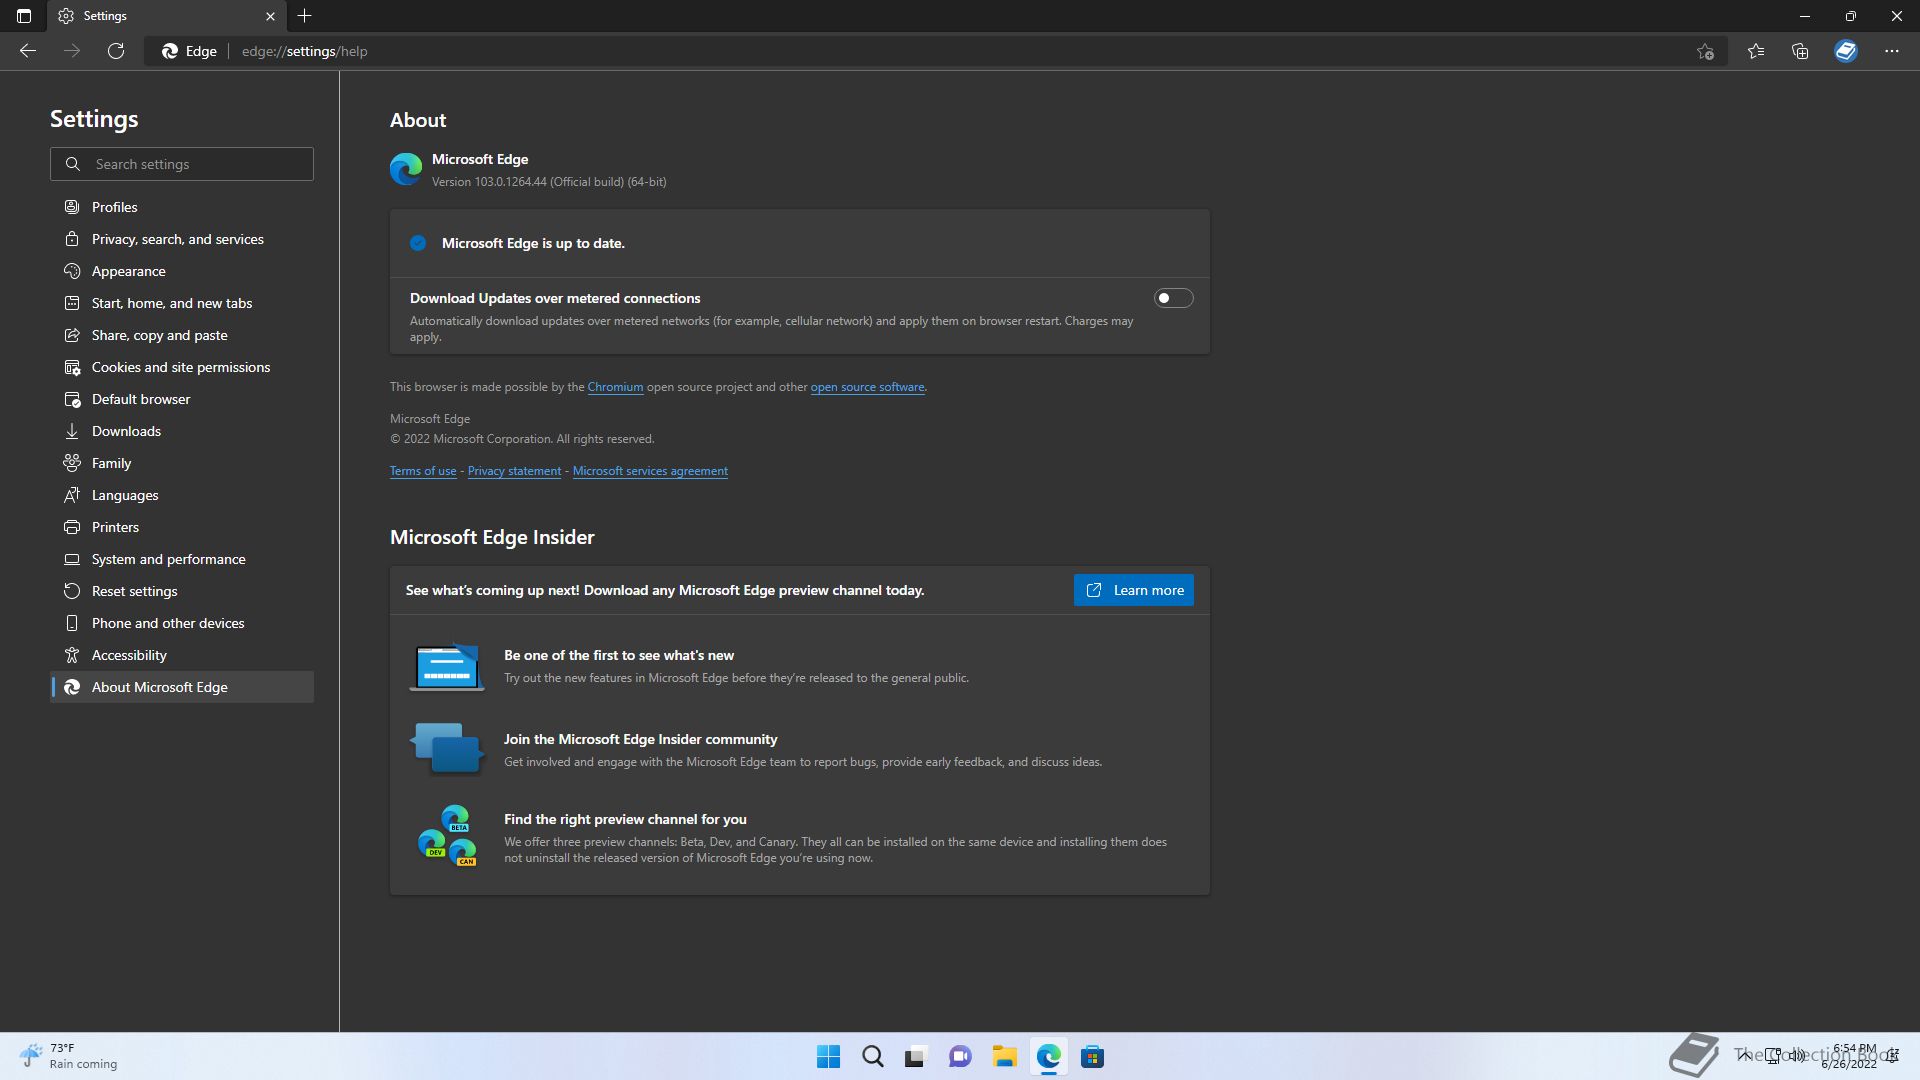This screenshot has height=1080, width=1920.
Task: Add this page to favorites star icon
Action: click(x=1706, y=51)
